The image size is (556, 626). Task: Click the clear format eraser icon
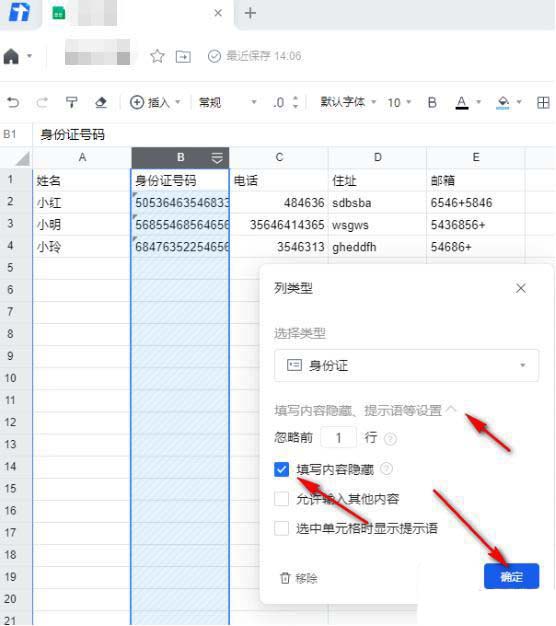[x=101, y=103]
